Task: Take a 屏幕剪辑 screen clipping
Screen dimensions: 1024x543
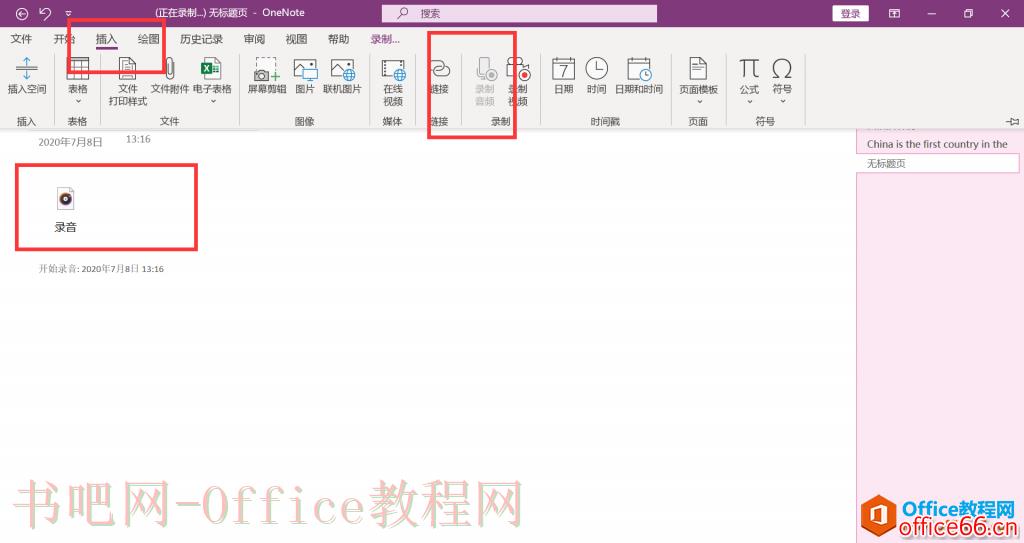Action: [x=266, y=76]
